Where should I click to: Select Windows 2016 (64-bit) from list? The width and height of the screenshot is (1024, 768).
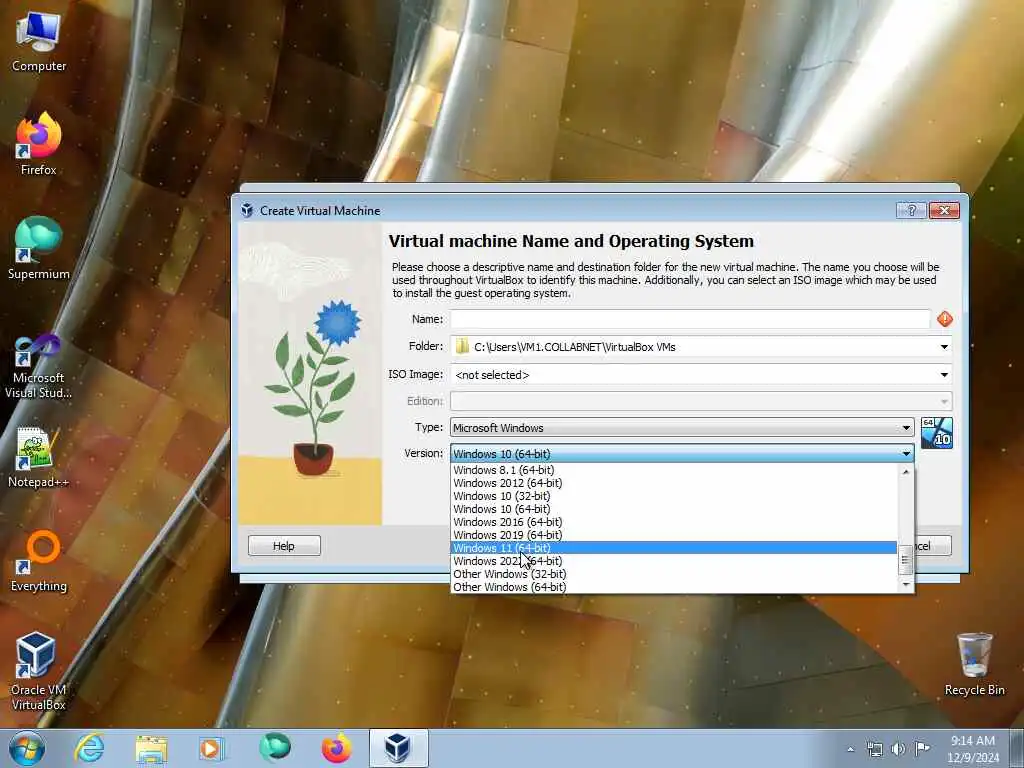point(675,522)
